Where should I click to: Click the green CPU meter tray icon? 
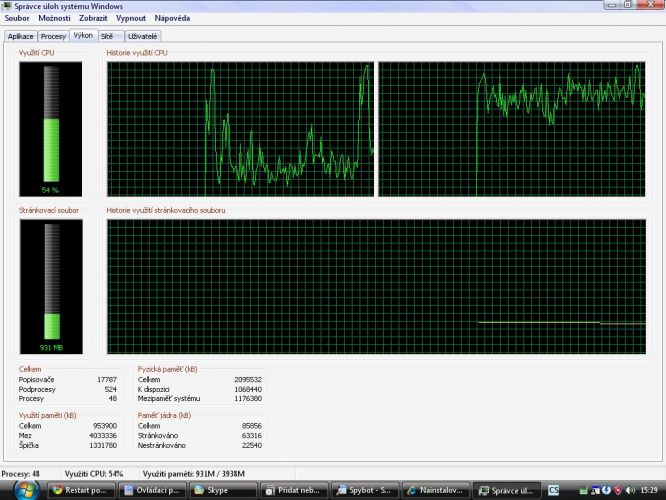click(584, 491)
